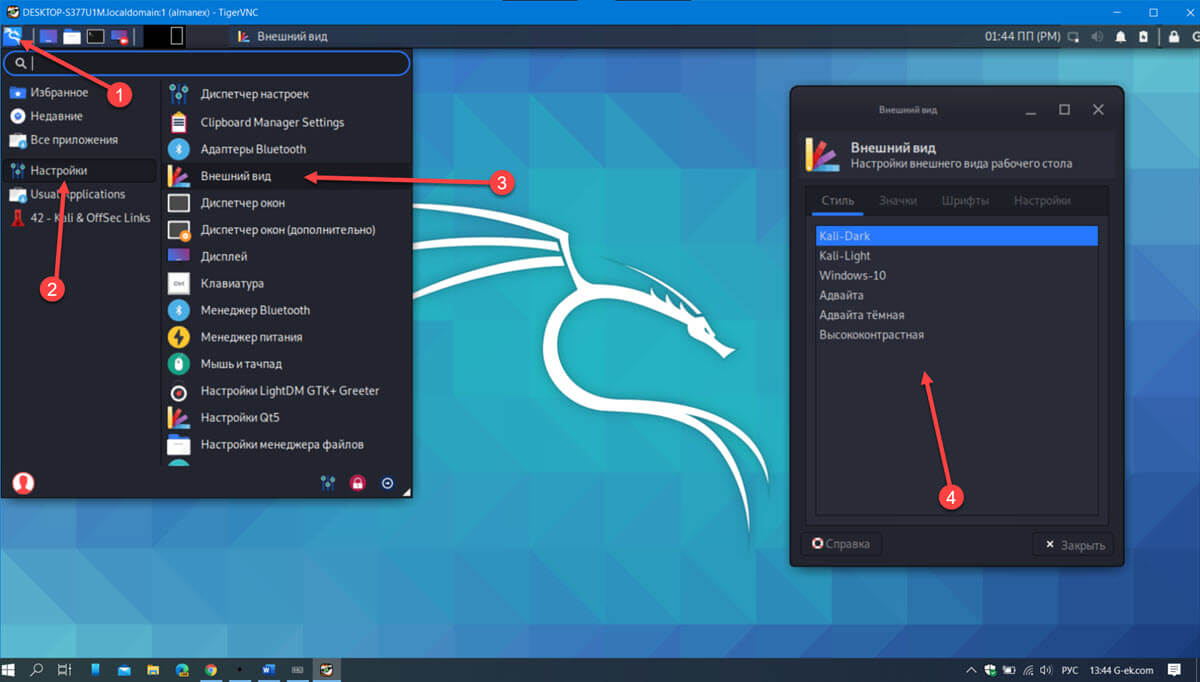
Task: Click the user avatar in menu footer
Action: coord(23,483)
